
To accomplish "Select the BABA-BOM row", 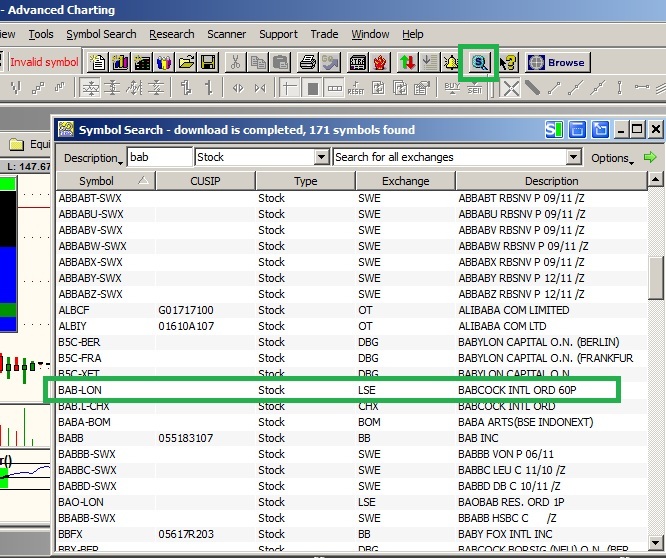I will 352,422.
